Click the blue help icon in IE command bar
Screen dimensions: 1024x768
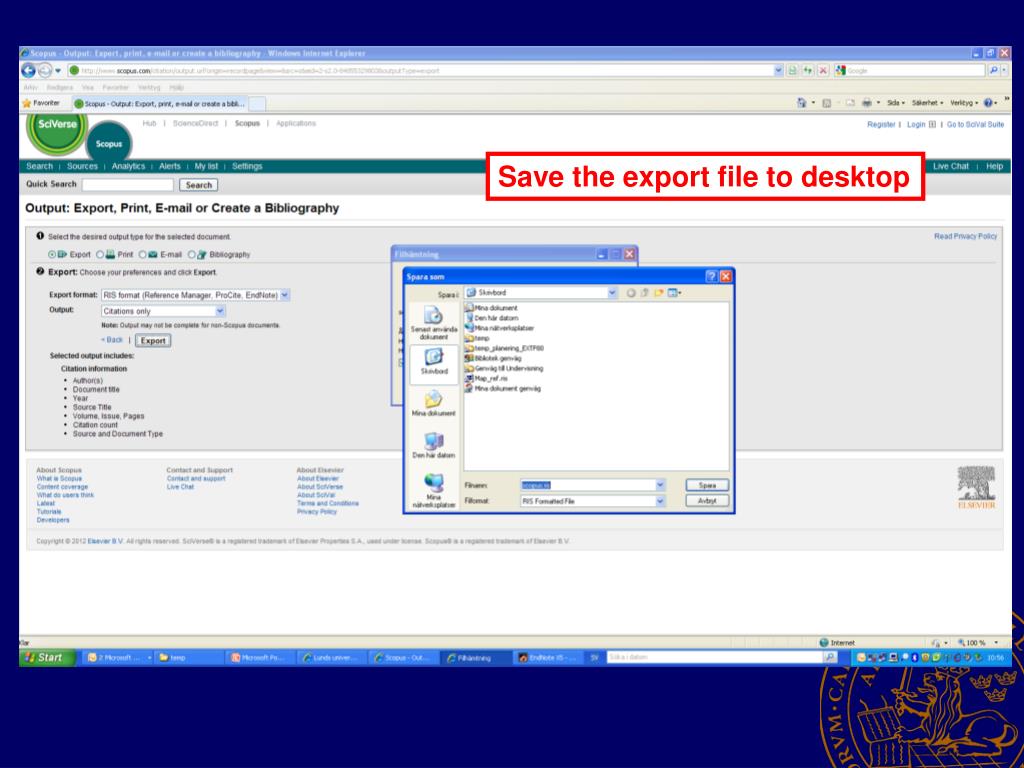tap(988, 103)
